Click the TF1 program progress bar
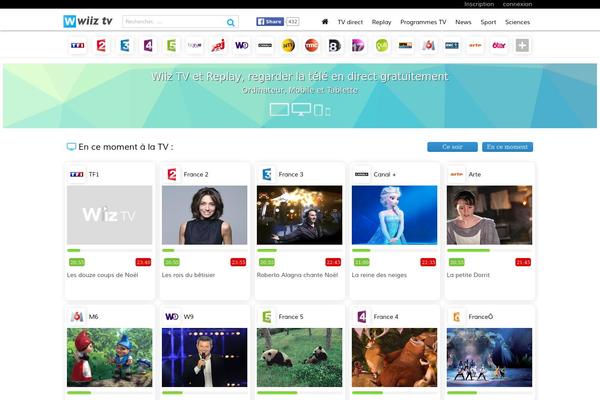Screen dimensions: 600x400 109,250
